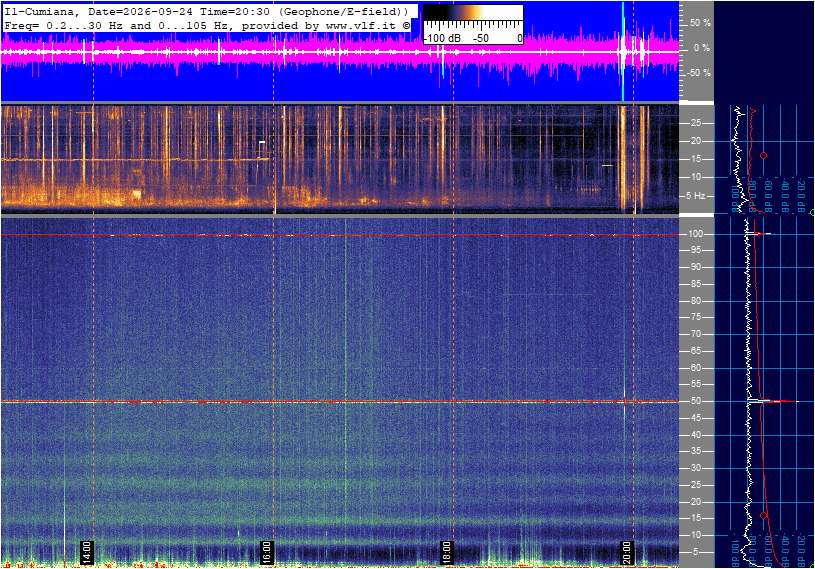Click the 80 label on E-field frequency scale
This screenshot has width=815, height=569.
(x=695, y=301)
